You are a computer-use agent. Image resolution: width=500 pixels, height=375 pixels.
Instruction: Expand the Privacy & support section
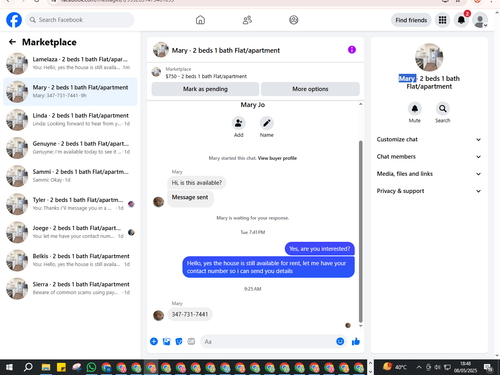[429, 191]
